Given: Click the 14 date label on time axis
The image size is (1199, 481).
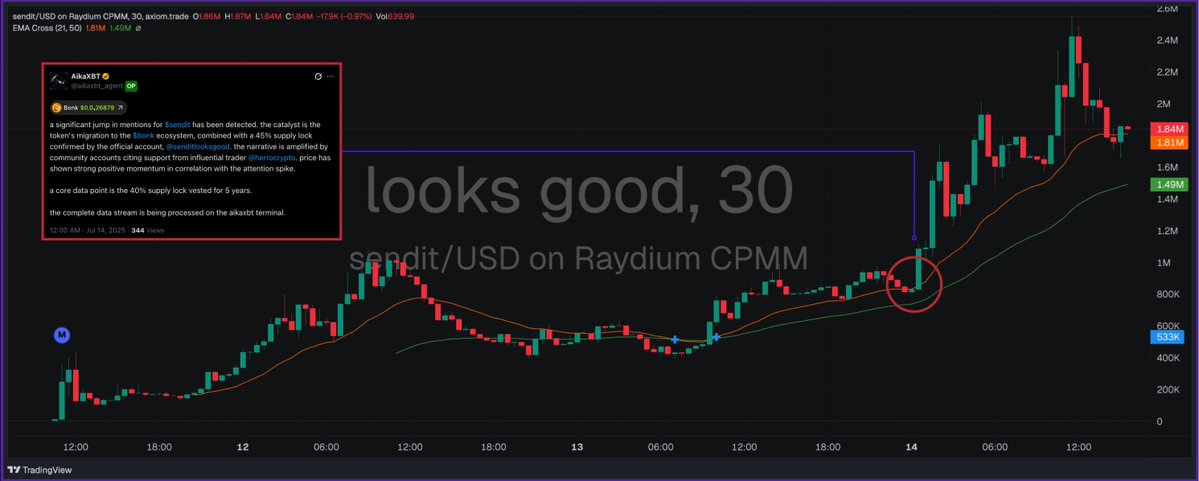Looking at the screenshot, I should [911, 447].
